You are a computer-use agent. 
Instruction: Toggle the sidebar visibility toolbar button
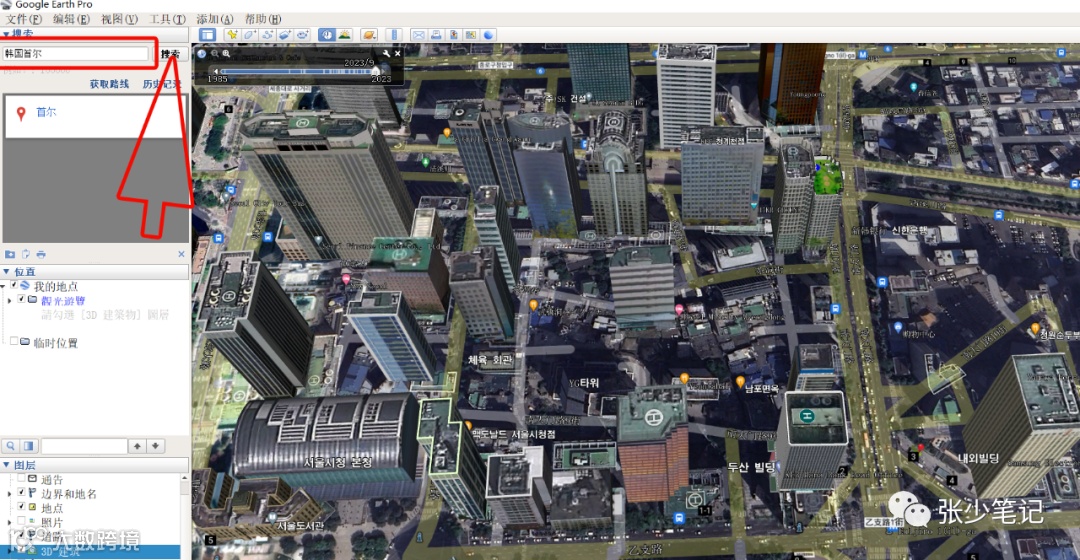pyautogui.click(x=207, y=34)
